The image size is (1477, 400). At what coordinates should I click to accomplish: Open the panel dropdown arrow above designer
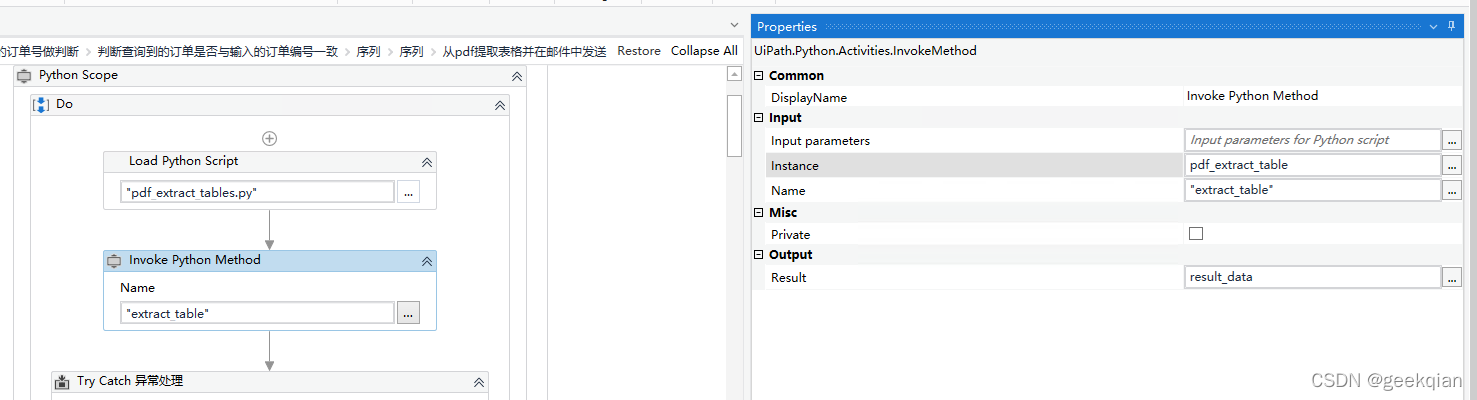coord(734,25)
